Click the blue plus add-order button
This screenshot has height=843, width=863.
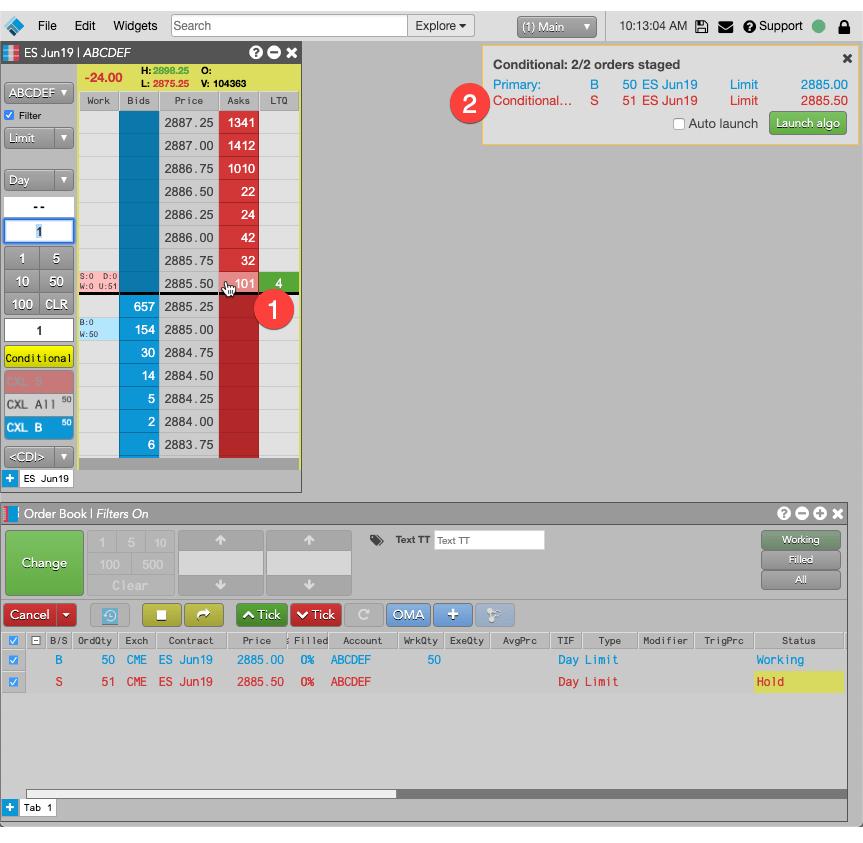452,615
